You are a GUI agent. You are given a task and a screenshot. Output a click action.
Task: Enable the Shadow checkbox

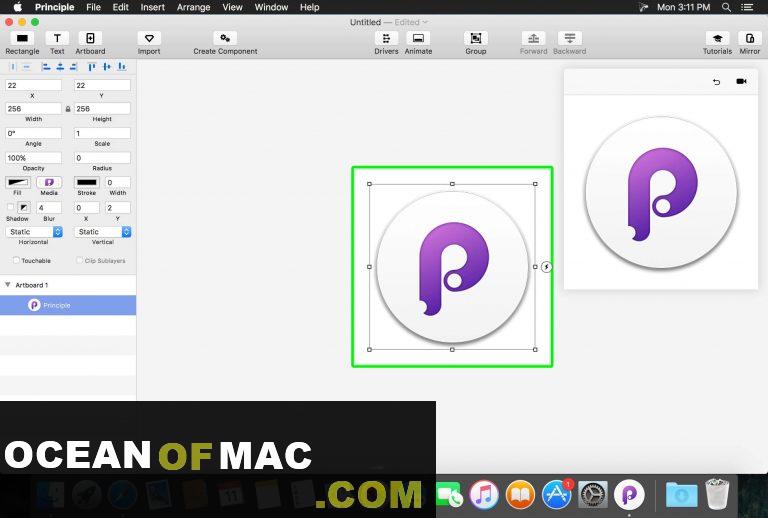click(x=10, y=207)
